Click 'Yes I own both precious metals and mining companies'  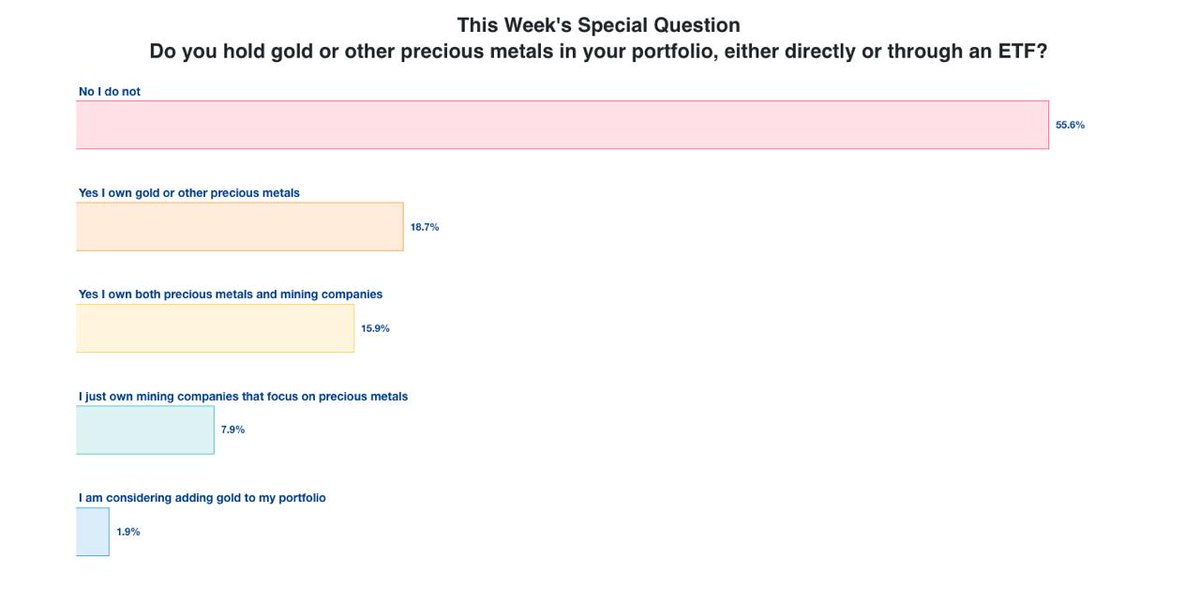click(x=231, y=295)
